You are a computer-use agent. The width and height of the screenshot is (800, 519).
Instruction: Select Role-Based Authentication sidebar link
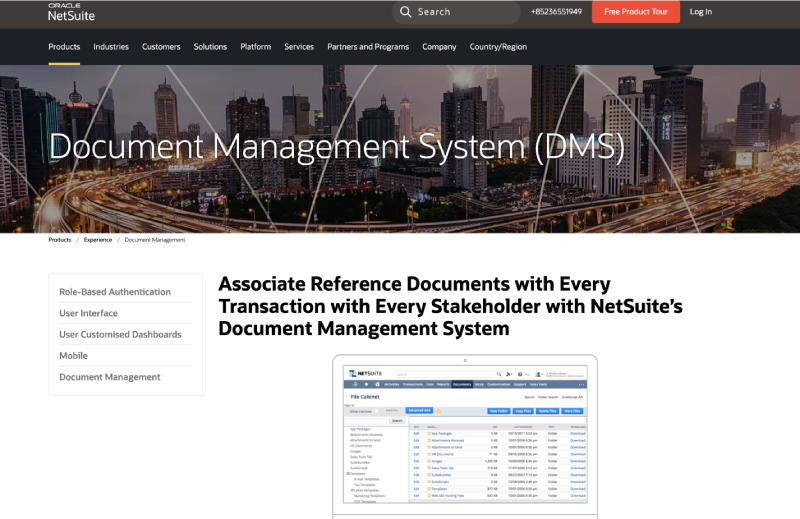(115, 292)
